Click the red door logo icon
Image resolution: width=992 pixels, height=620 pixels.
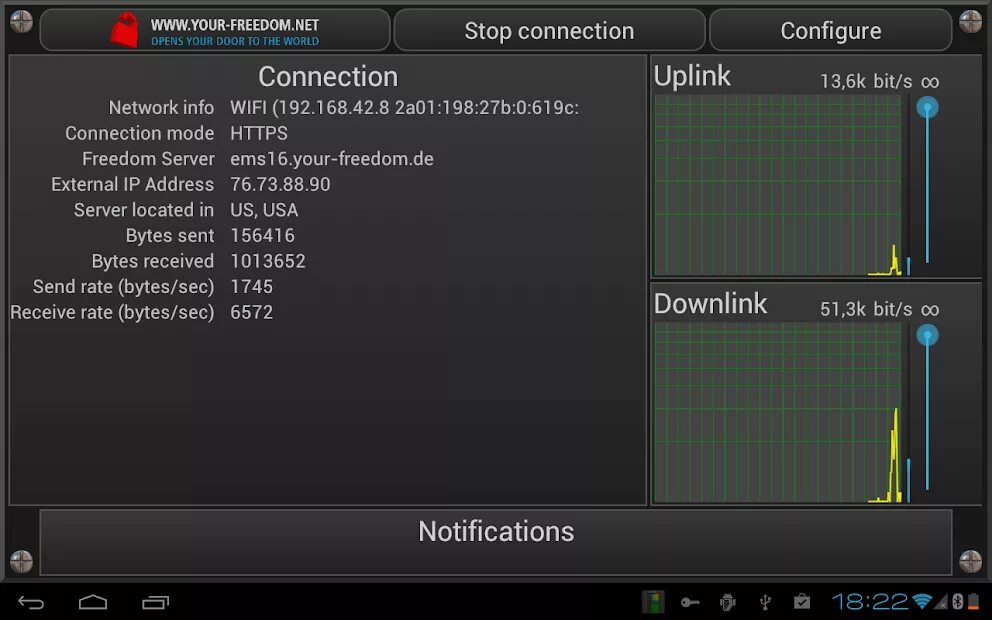pos(125,30)
